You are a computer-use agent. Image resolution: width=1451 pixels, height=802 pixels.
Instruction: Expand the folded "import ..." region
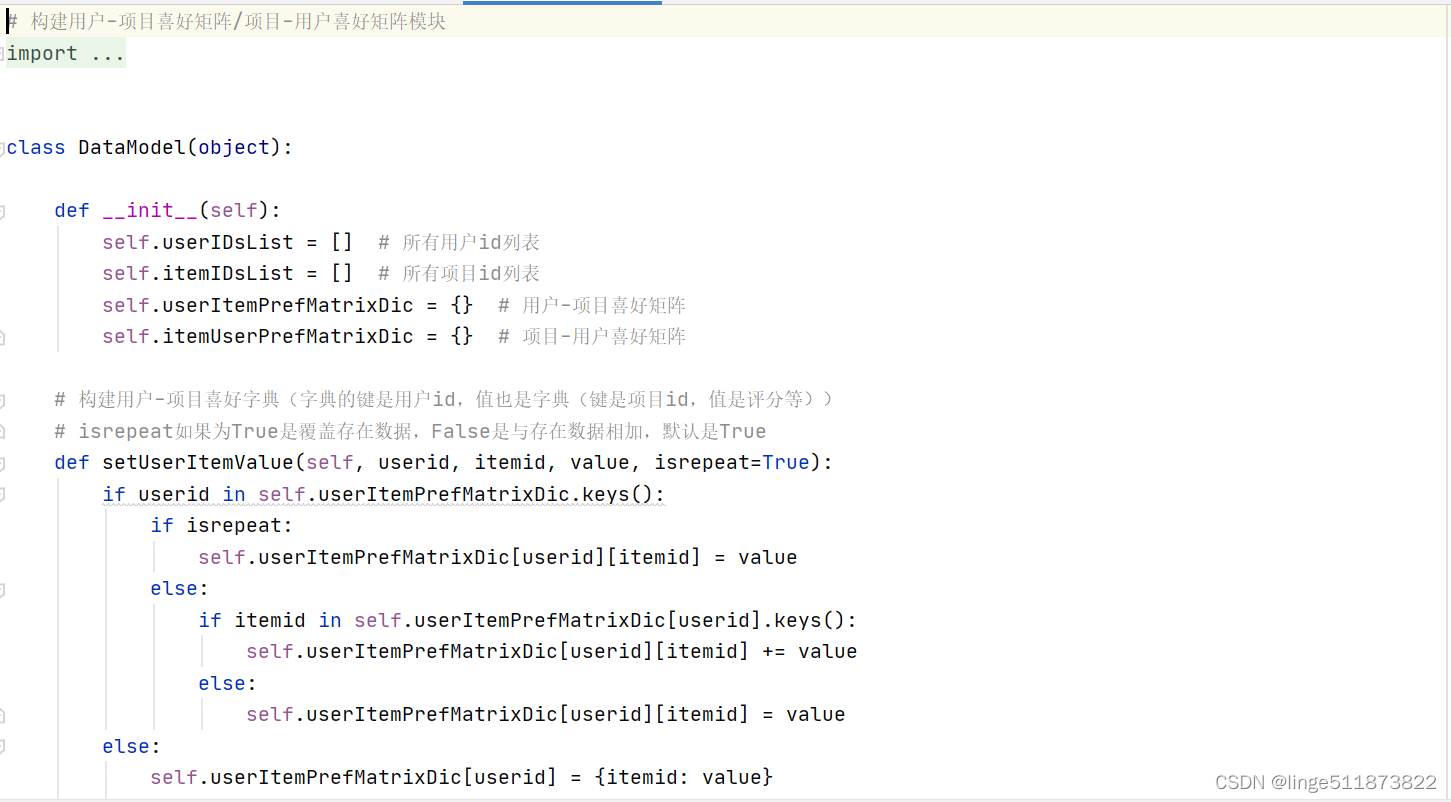tap(65, 54)
